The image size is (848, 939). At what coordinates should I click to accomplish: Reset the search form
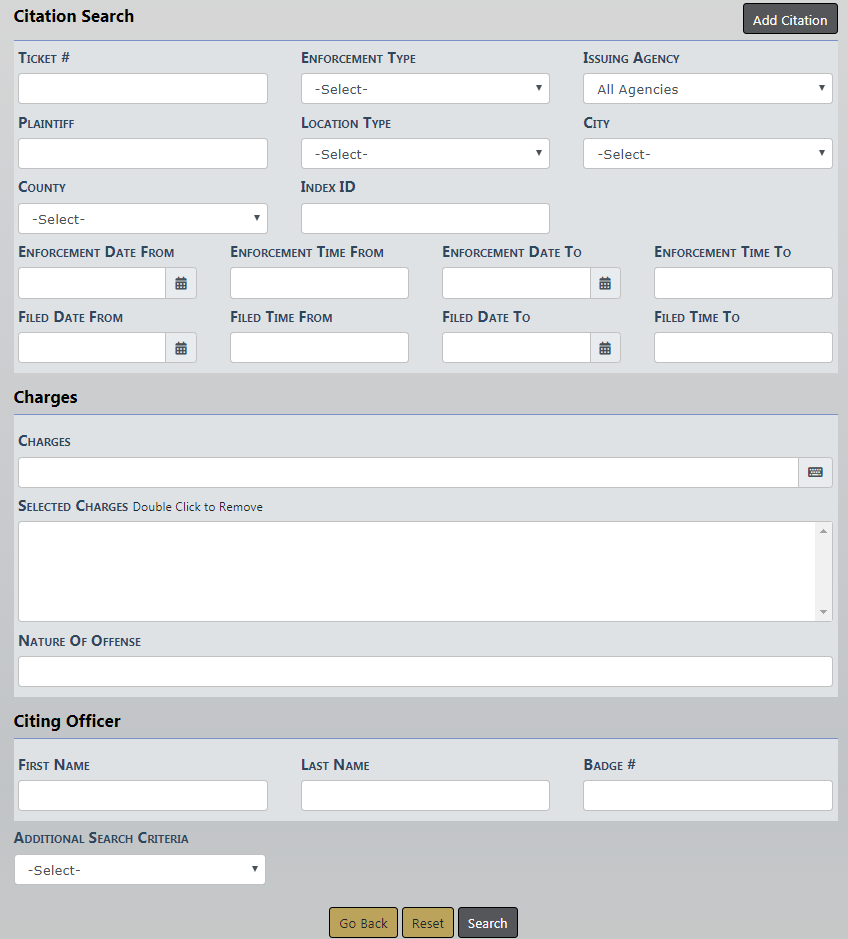[428, 923]
